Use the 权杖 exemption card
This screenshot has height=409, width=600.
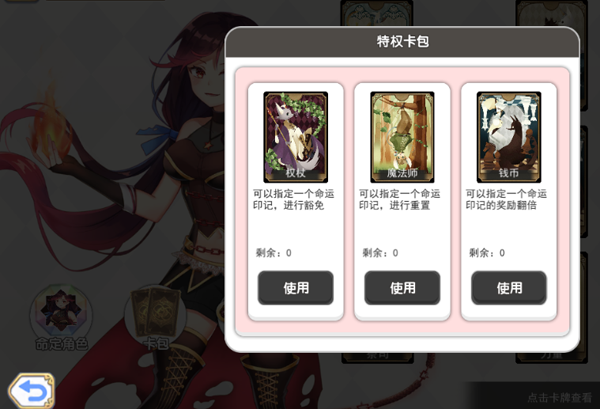coord(295,288)
